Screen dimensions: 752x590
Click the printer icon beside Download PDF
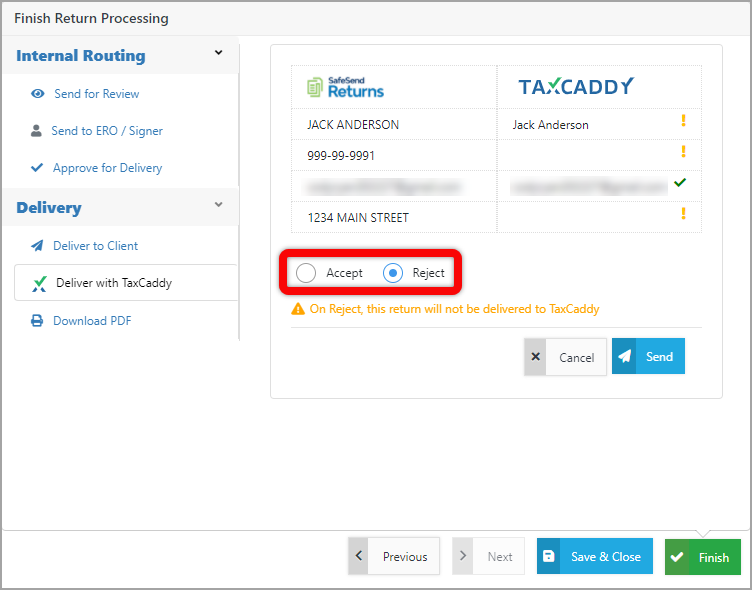pos(37,321)
